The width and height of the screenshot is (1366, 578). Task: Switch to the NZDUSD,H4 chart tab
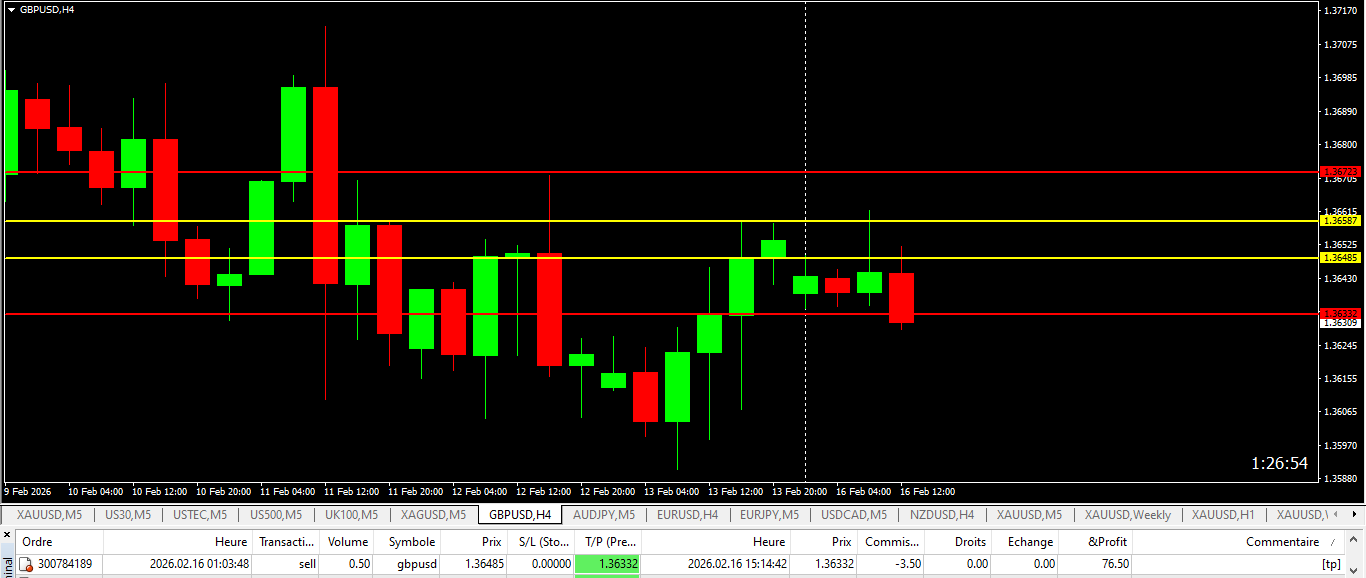(942, 515)
